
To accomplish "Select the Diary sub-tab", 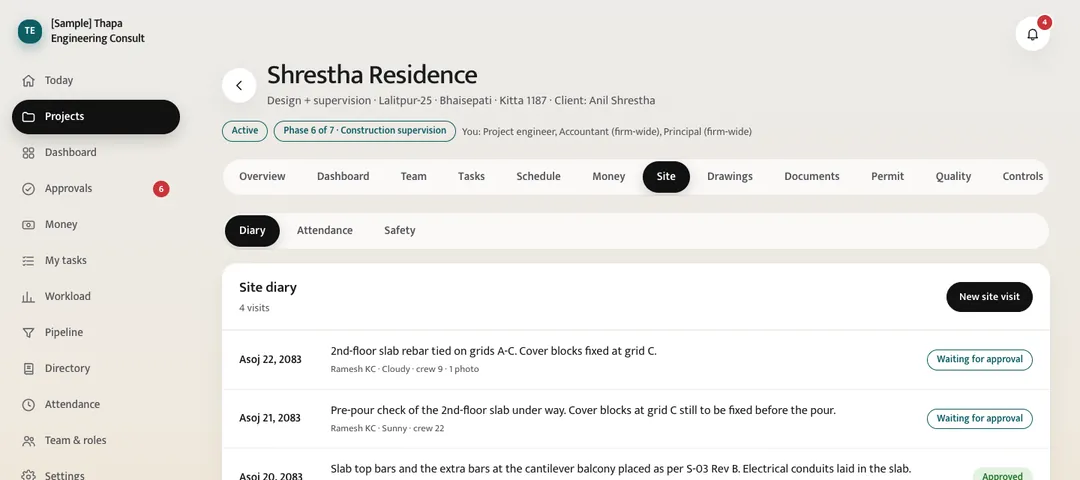I will [x=252, y=231].
